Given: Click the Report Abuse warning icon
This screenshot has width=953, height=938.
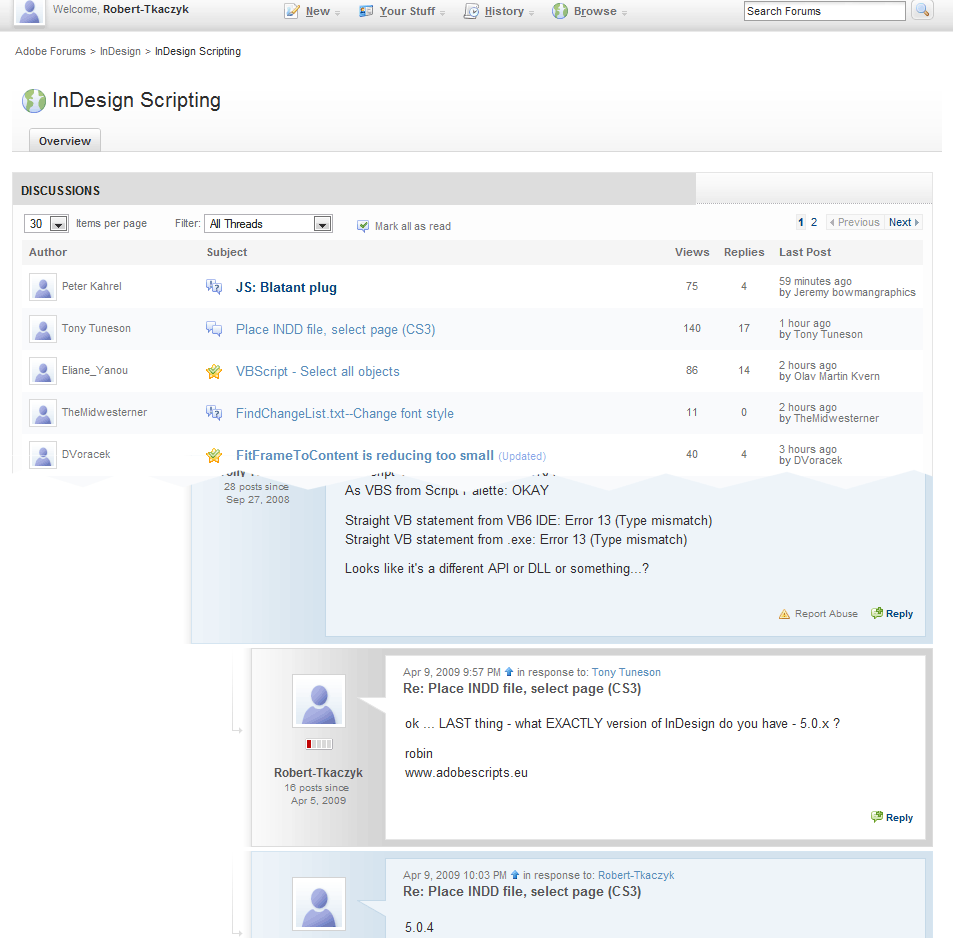Looking at the screenshot, I should (x=784, y=614).
